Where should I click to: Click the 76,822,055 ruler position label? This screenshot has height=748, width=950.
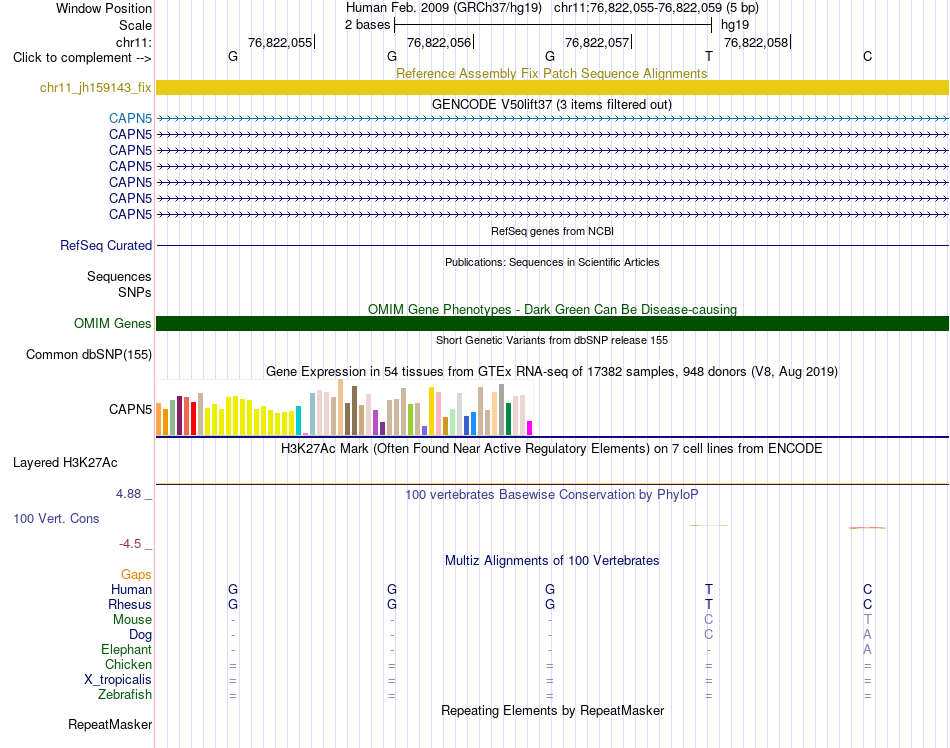[x=280, y=42]
